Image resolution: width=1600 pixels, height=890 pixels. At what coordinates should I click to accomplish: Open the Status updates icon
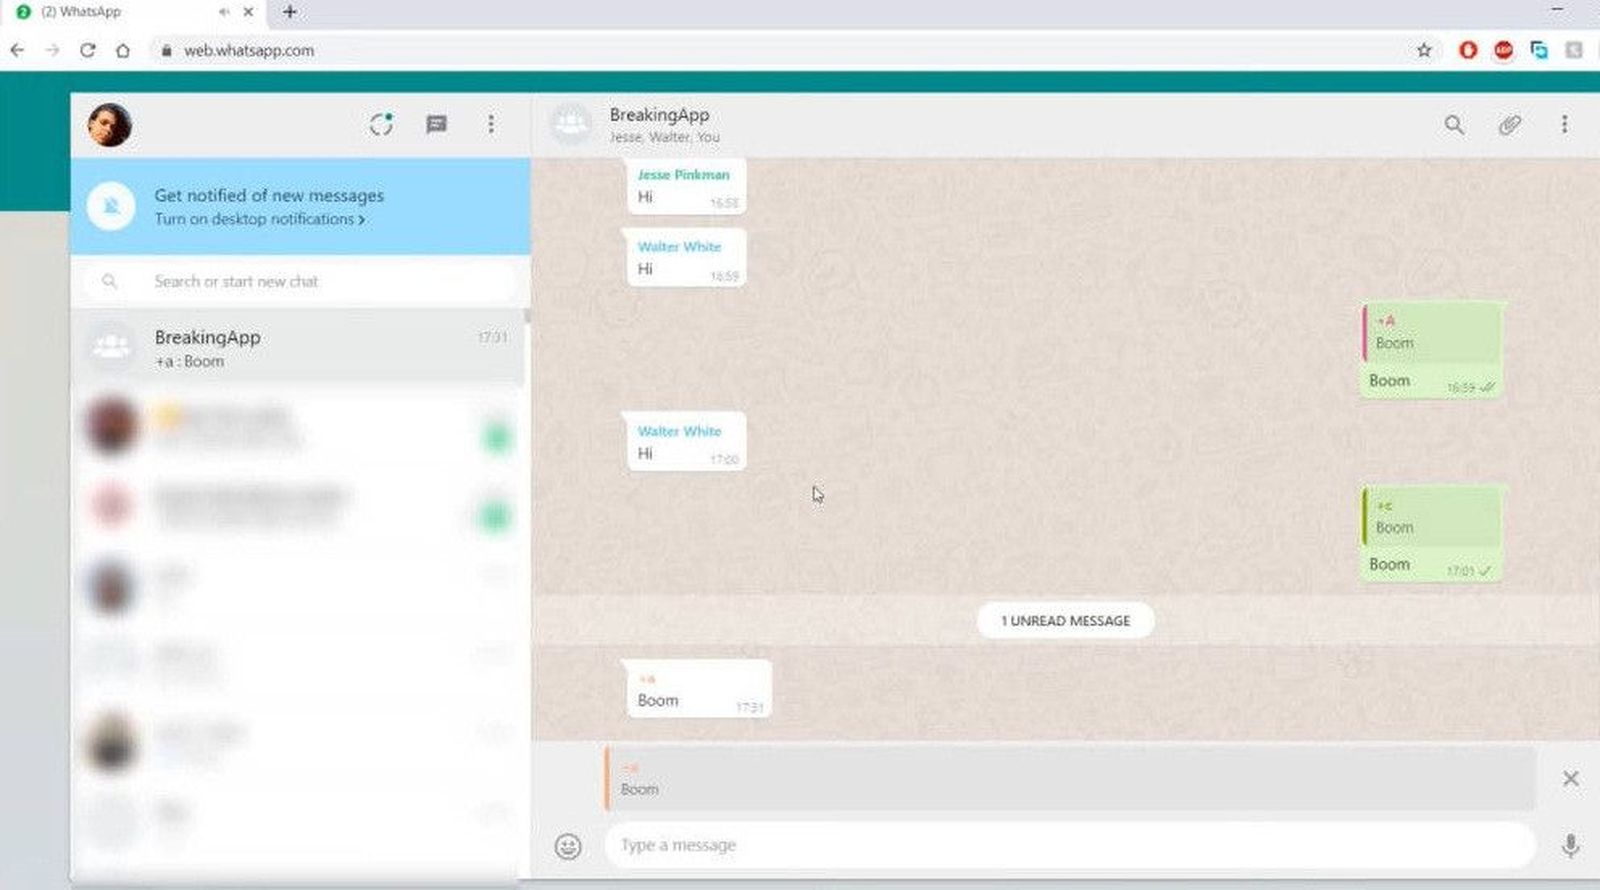381,124
